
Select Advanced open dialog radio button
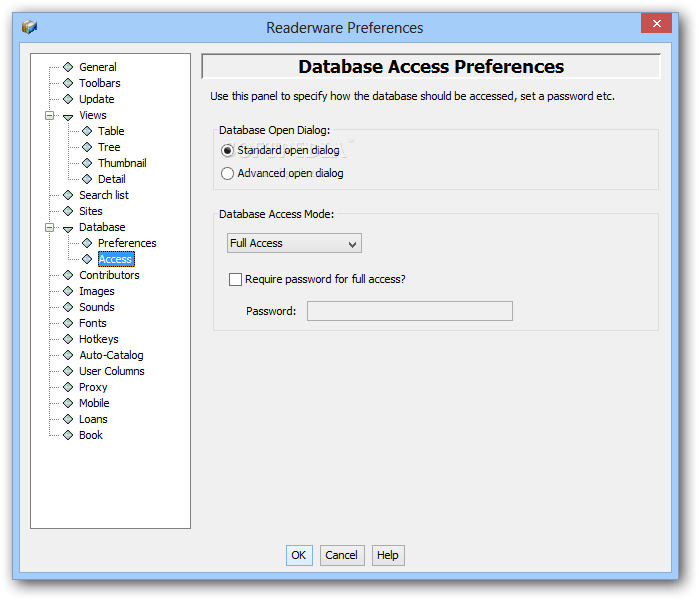pyautogui.click(x=227, y=173)
